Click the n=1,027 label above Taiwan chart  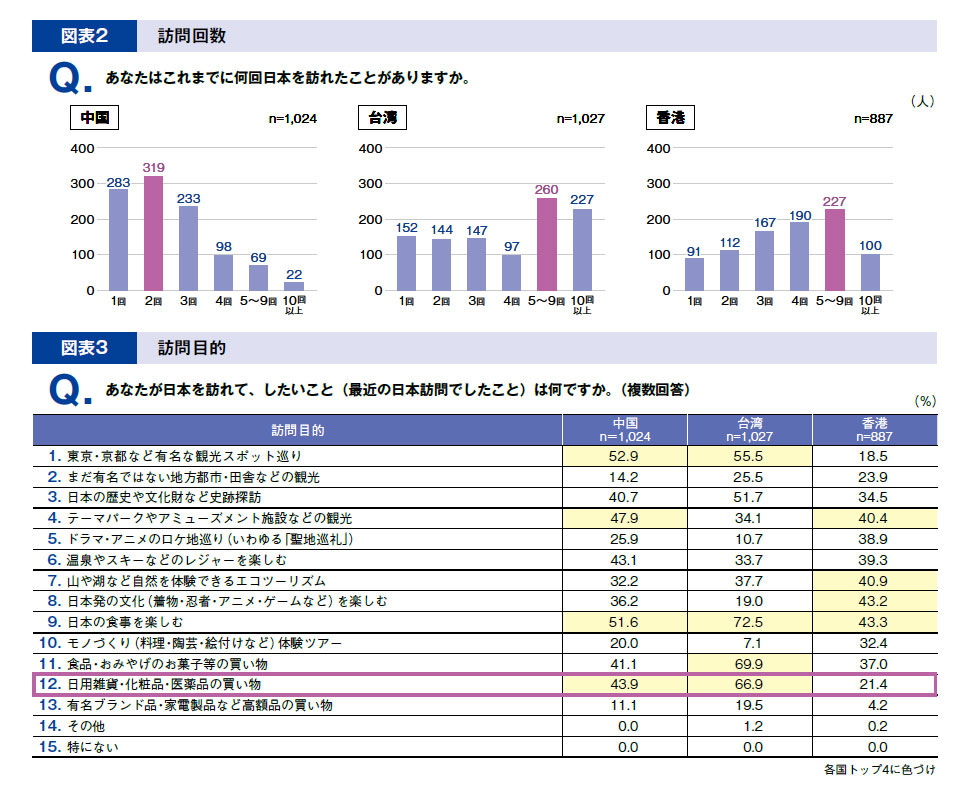[580, 119]
